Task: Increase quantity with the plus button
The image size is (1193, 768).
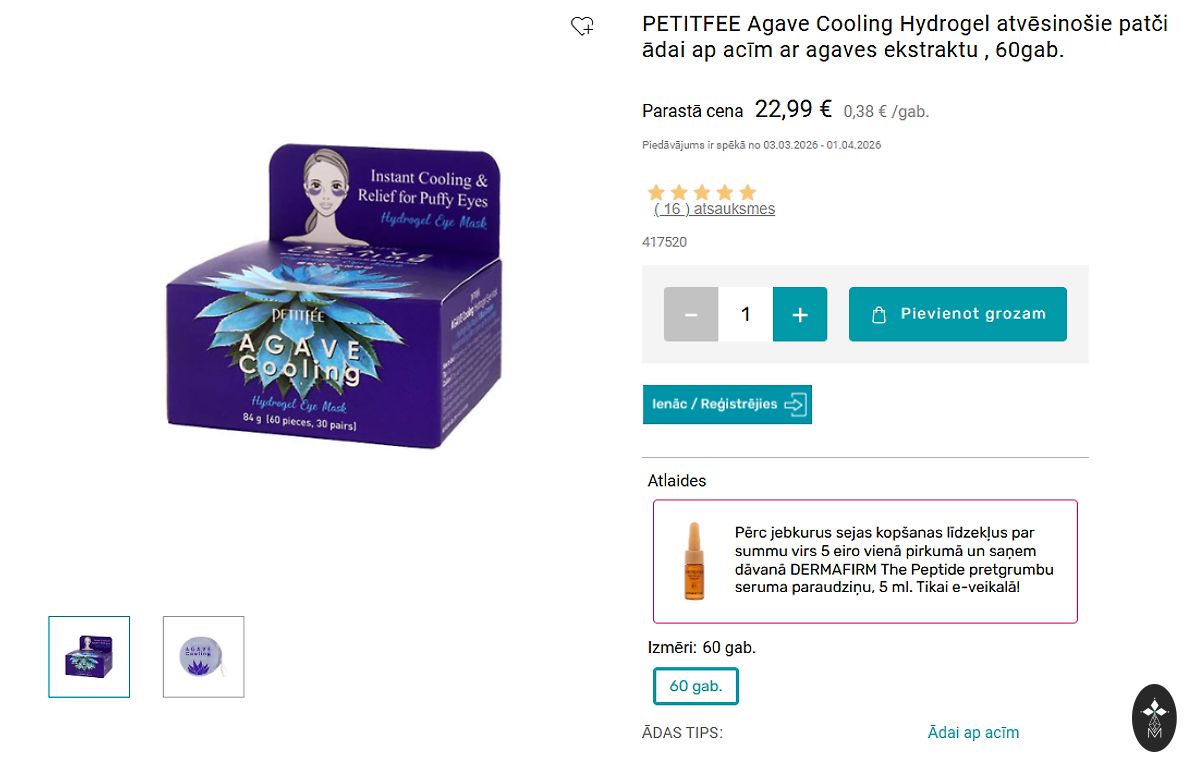Action: tap(800, 314)
